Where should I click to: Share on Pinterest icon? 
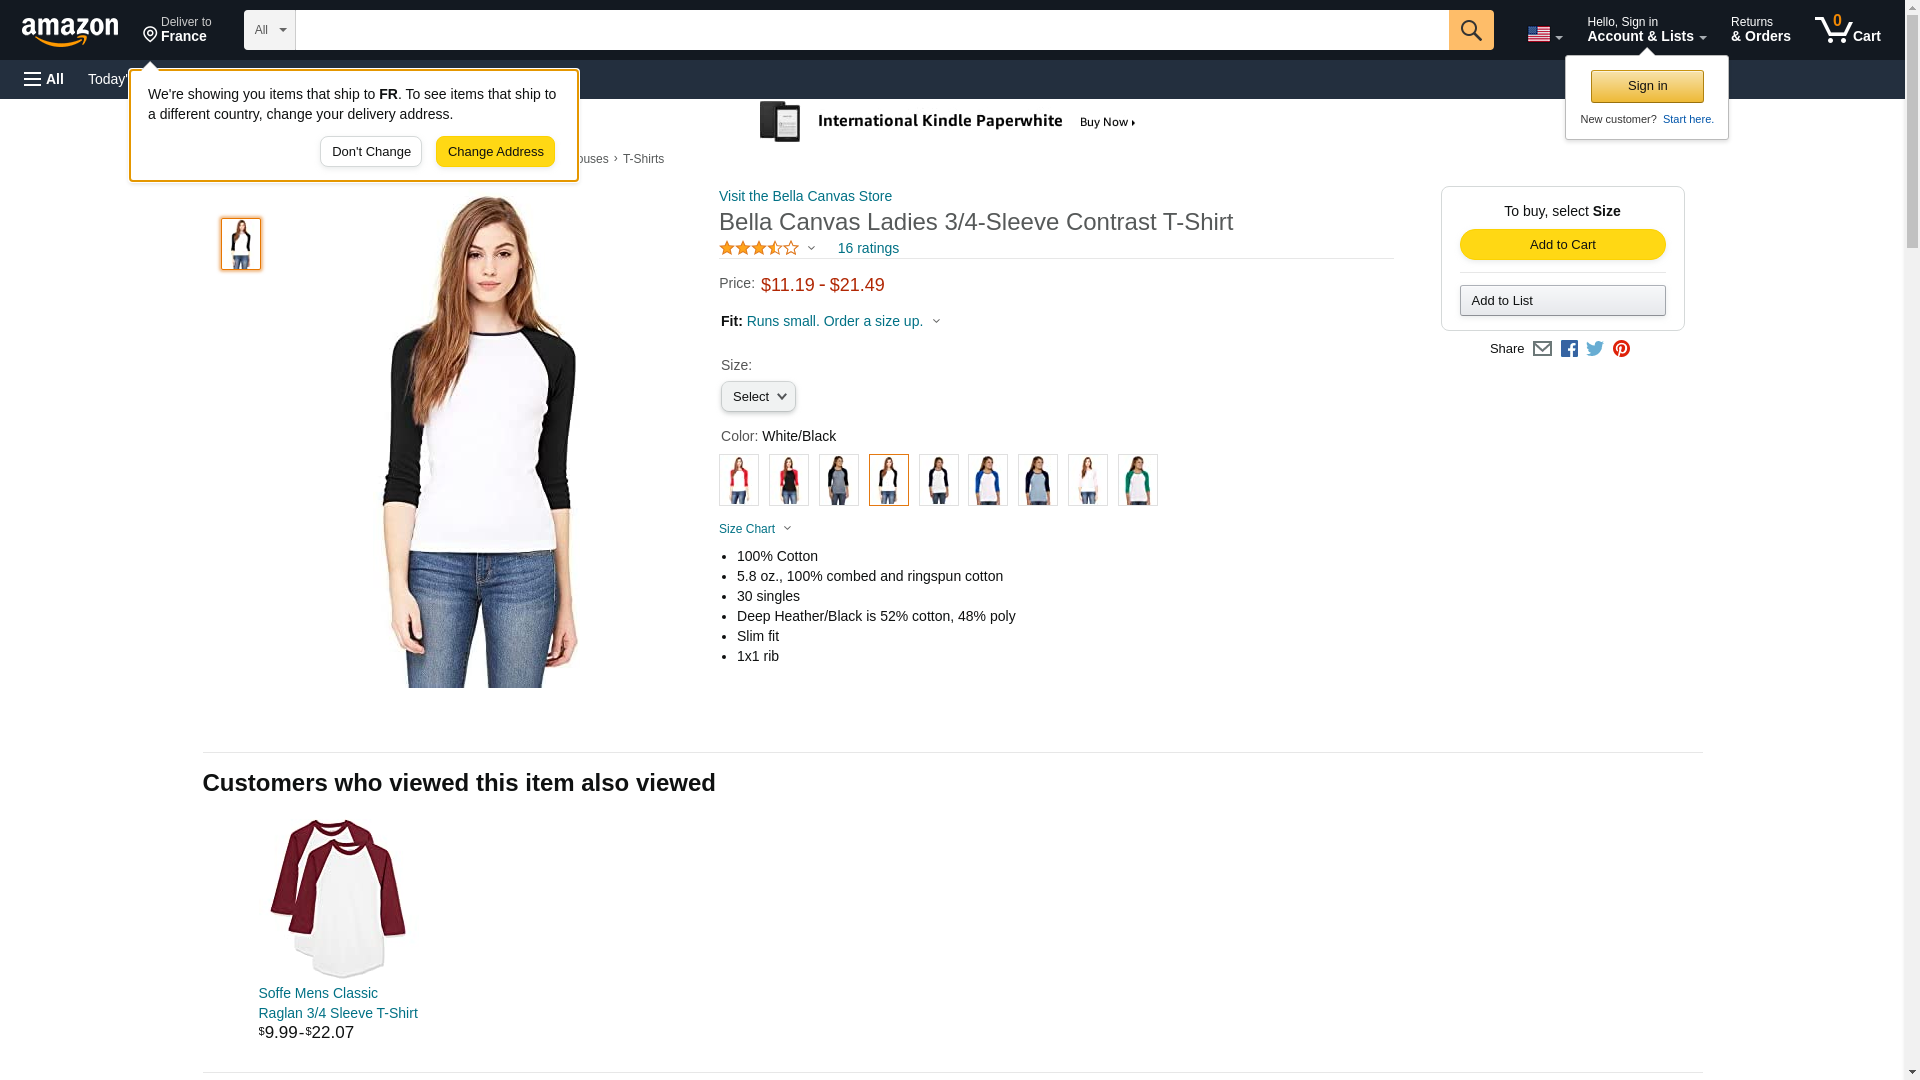[1621, 349]
